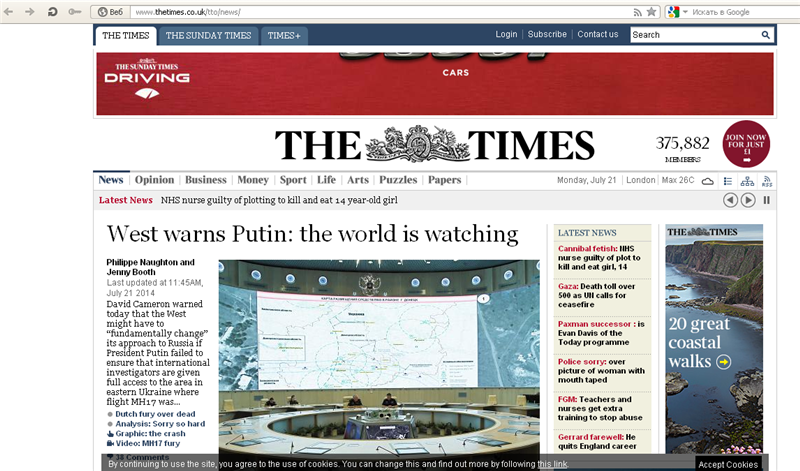The width and height of the screenshot is (800, 471).
Task: Open the Sport section menu
Action: 293,180
